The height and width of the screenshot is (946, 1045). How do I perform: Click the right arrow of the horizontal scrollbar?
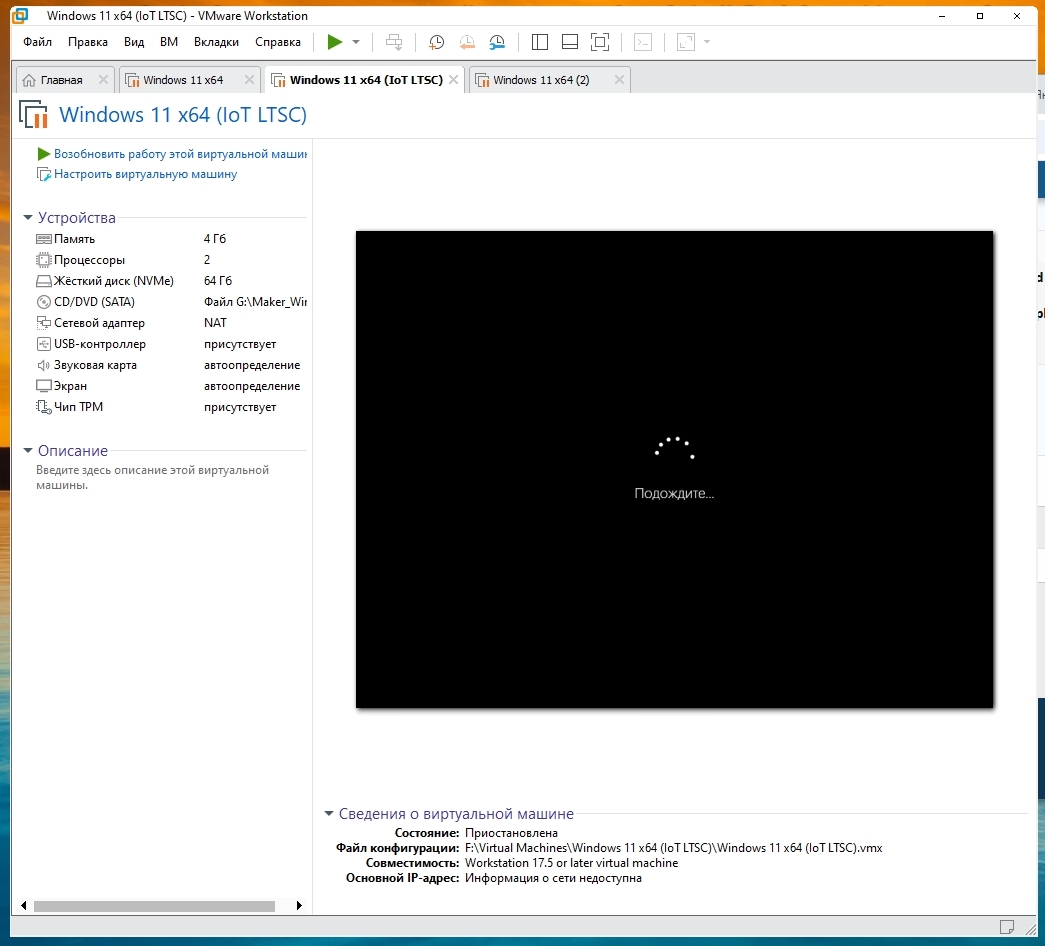point(299,905)
